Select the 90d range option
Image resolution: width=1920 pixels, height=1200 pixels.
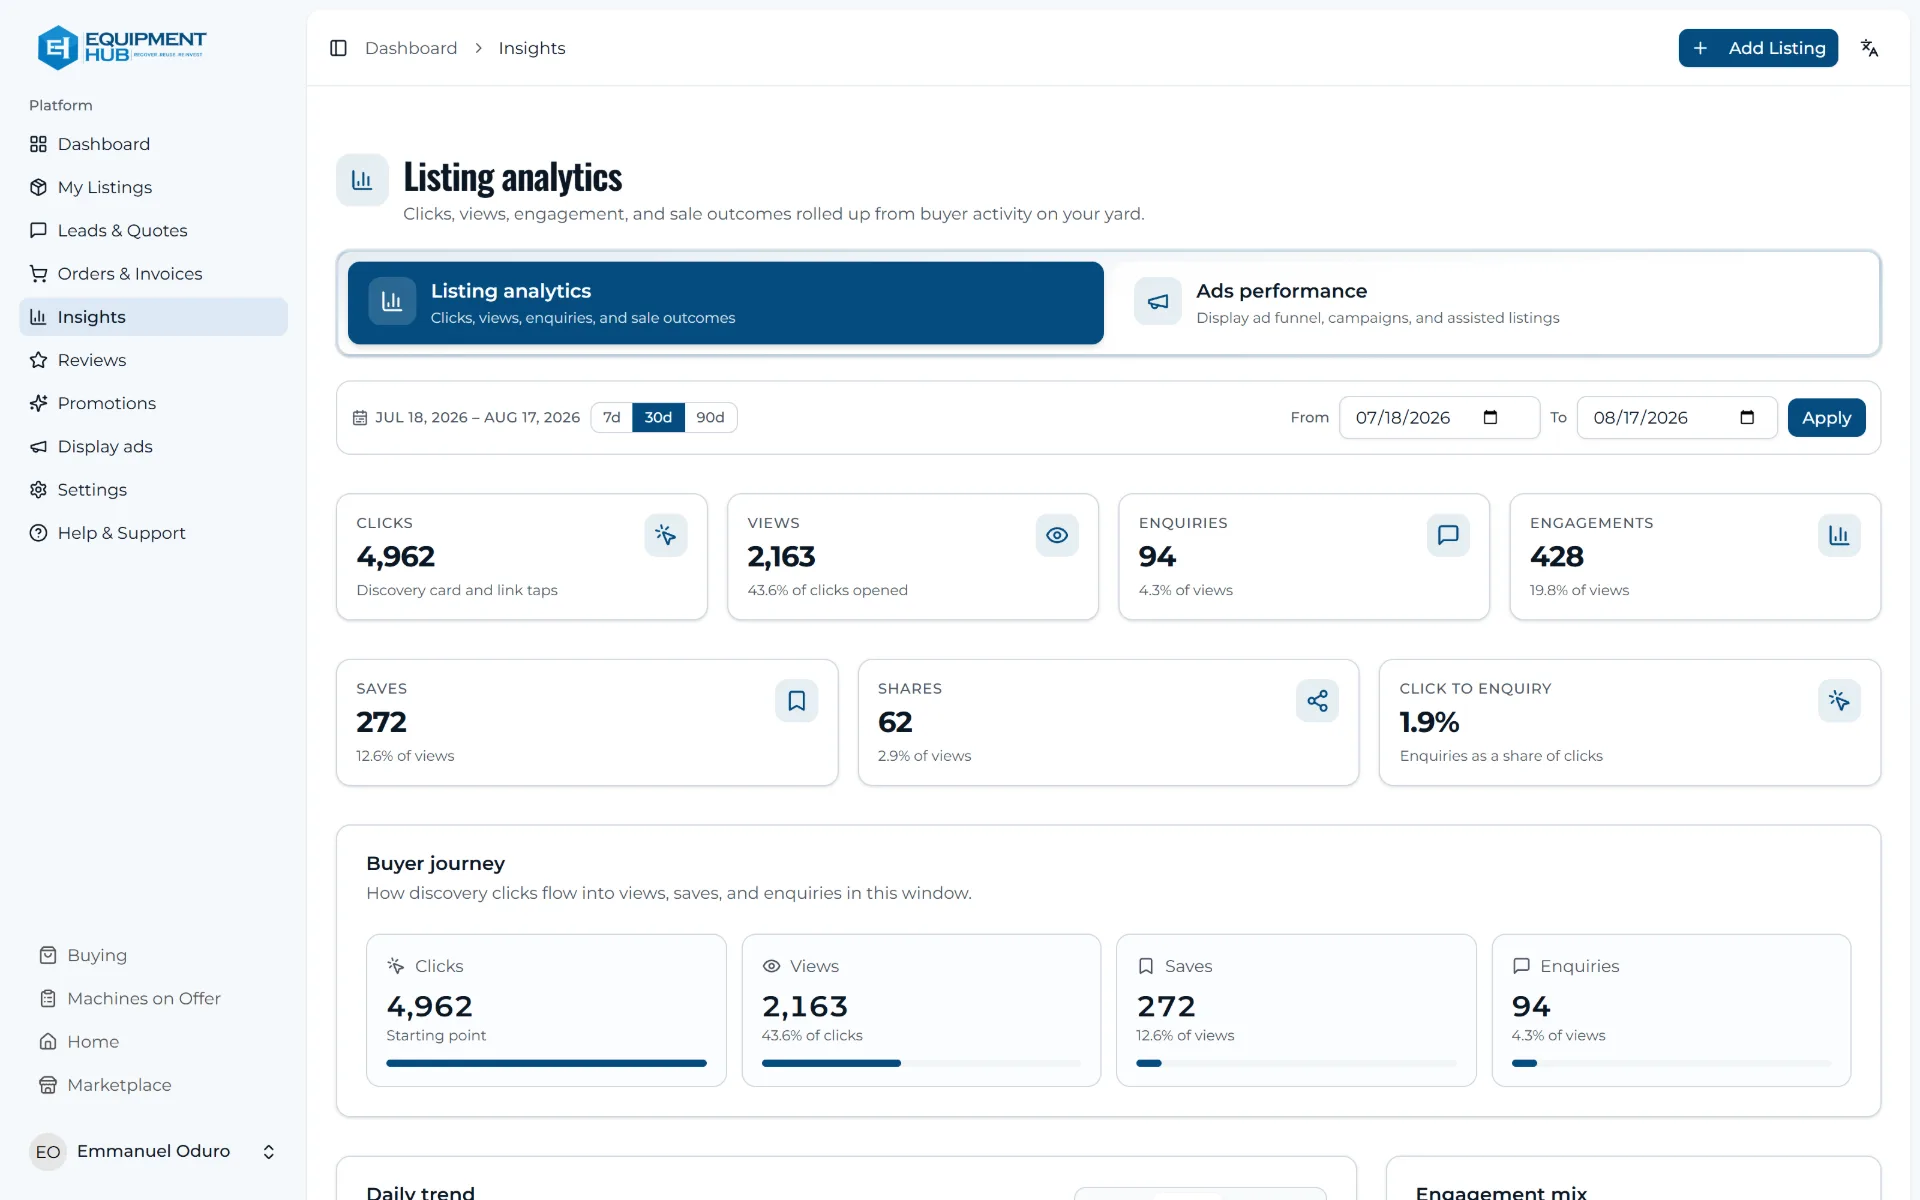pyautogui.click(x=710, y=417)
